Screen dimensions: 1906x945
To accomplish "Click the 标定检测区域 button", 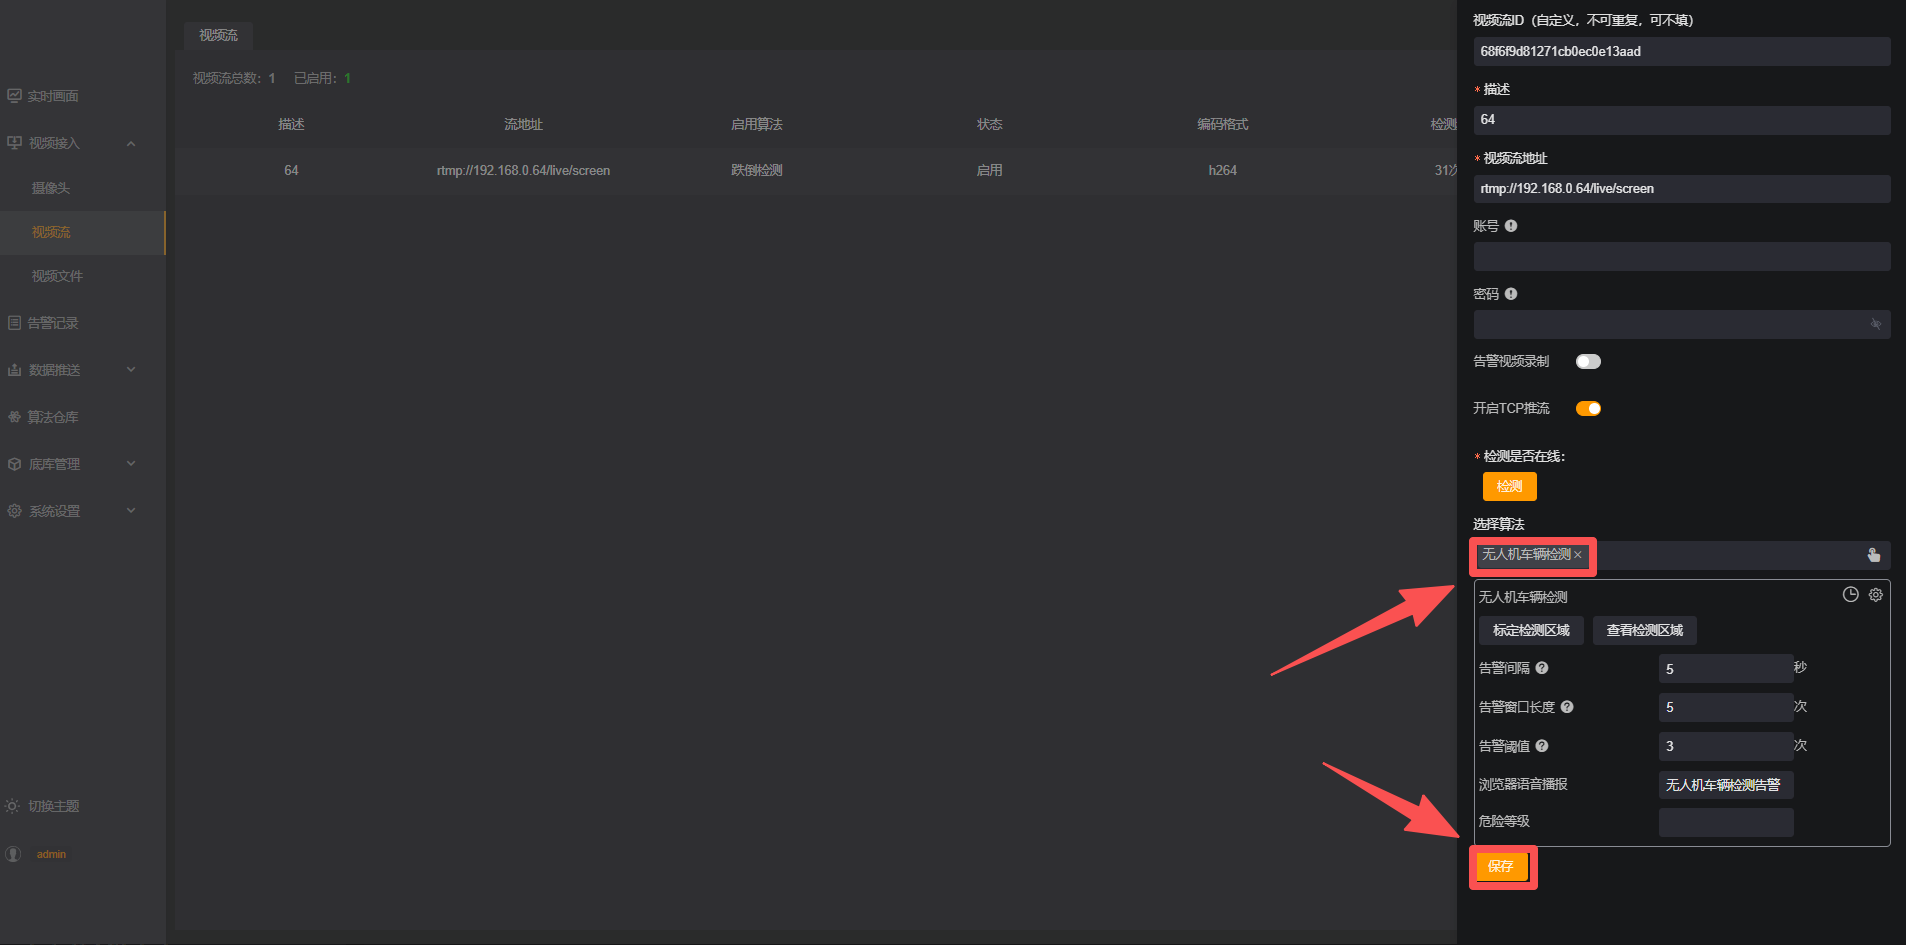I will [x=1531, y=631].
